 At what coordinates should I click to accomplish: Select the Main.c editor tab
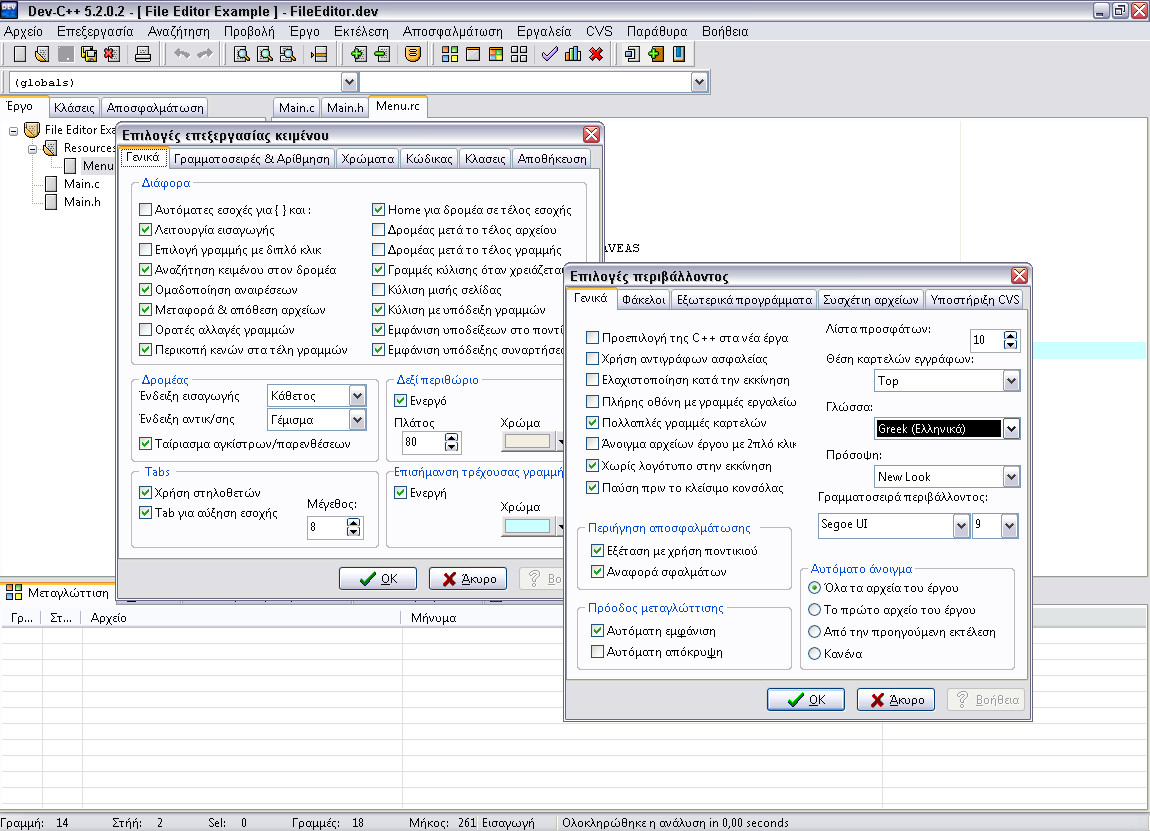pos(296,108)
